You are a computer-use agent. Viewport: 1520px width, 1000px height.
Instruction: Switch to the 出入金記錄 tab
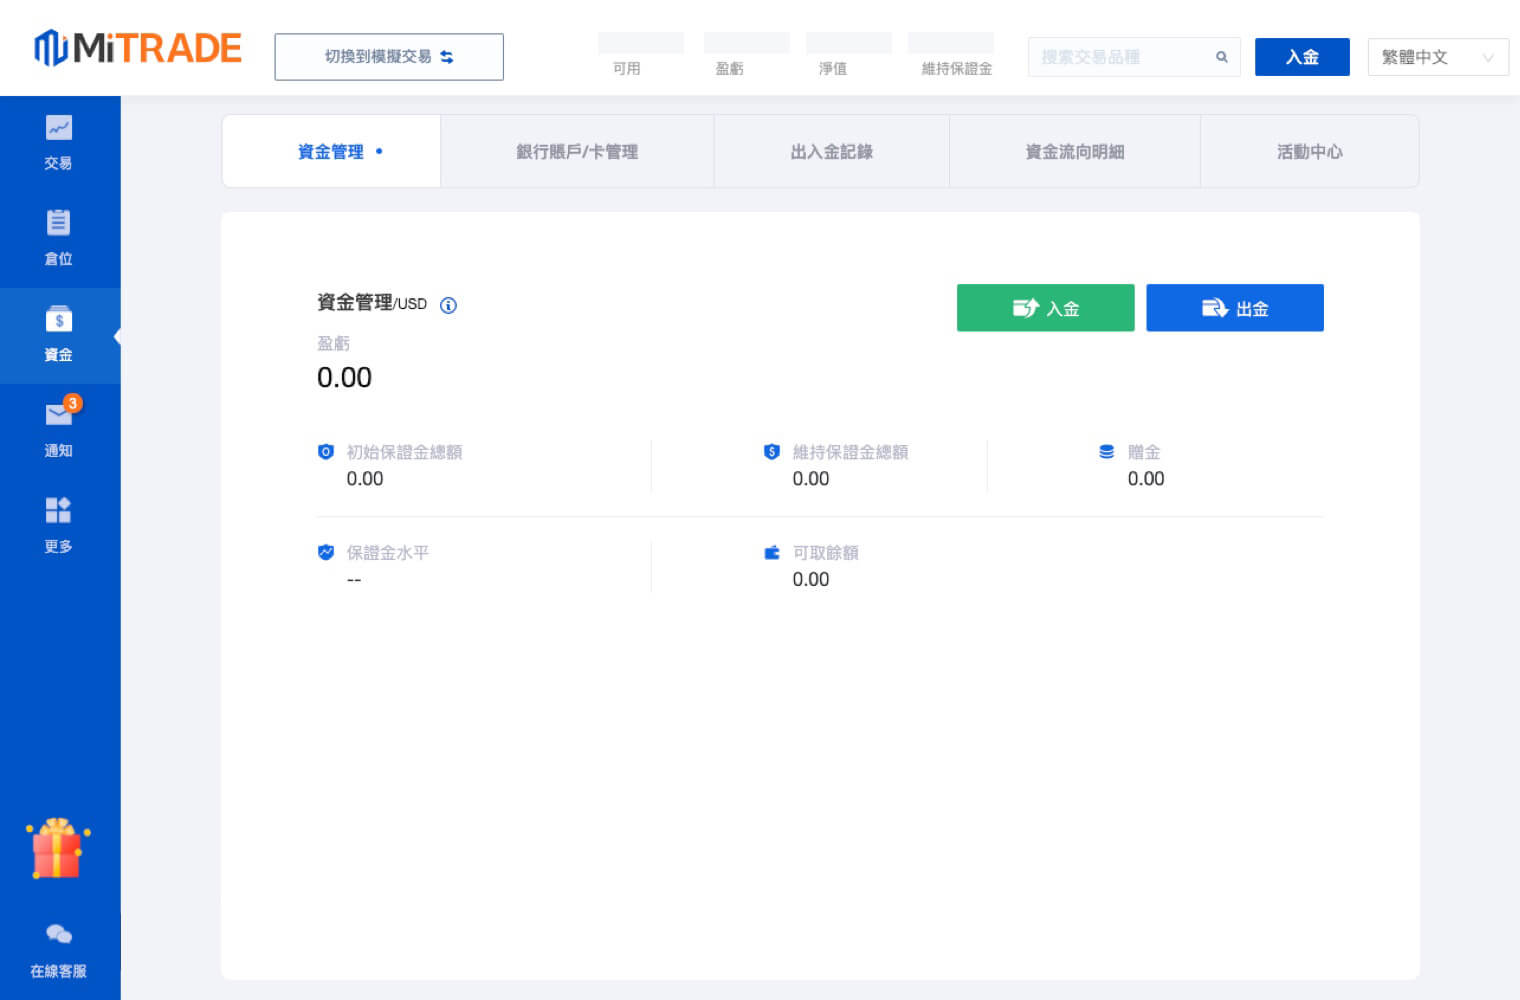(831, 152)
